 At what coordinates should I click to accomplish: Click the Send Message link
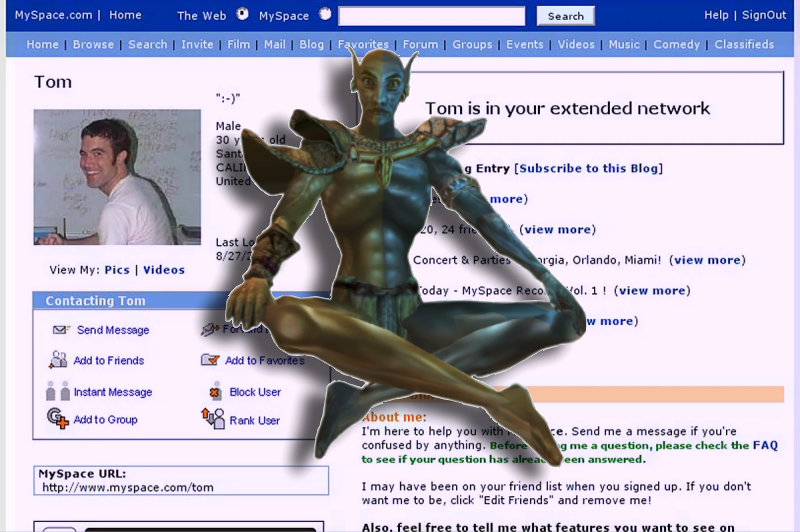click(113, 330)
